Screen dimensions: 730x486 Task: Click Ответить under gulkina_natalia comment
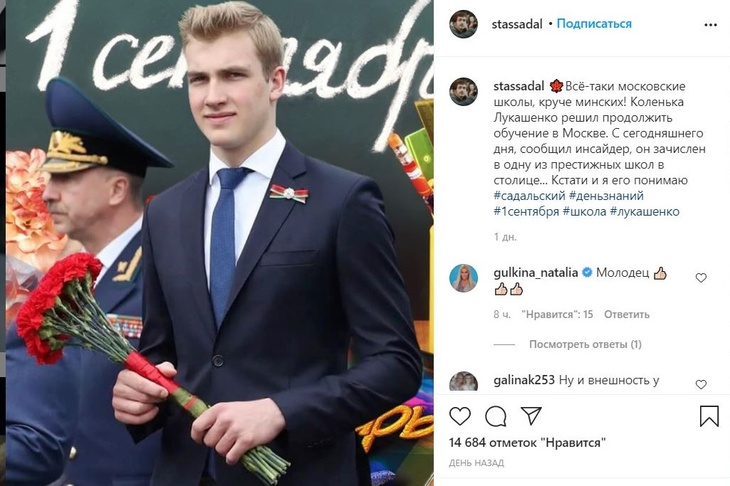pyautogui.click(x=627, y=315)
